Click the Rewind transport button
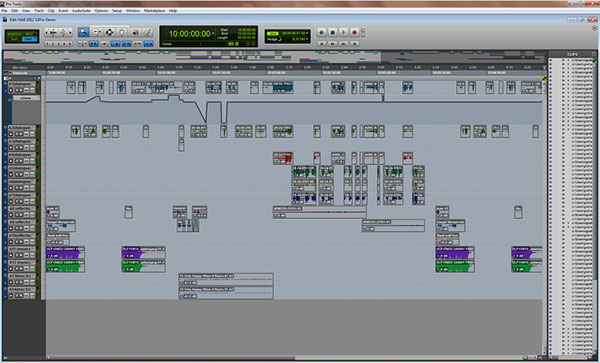This screenshot has width=600, height=363. point(333,44)
